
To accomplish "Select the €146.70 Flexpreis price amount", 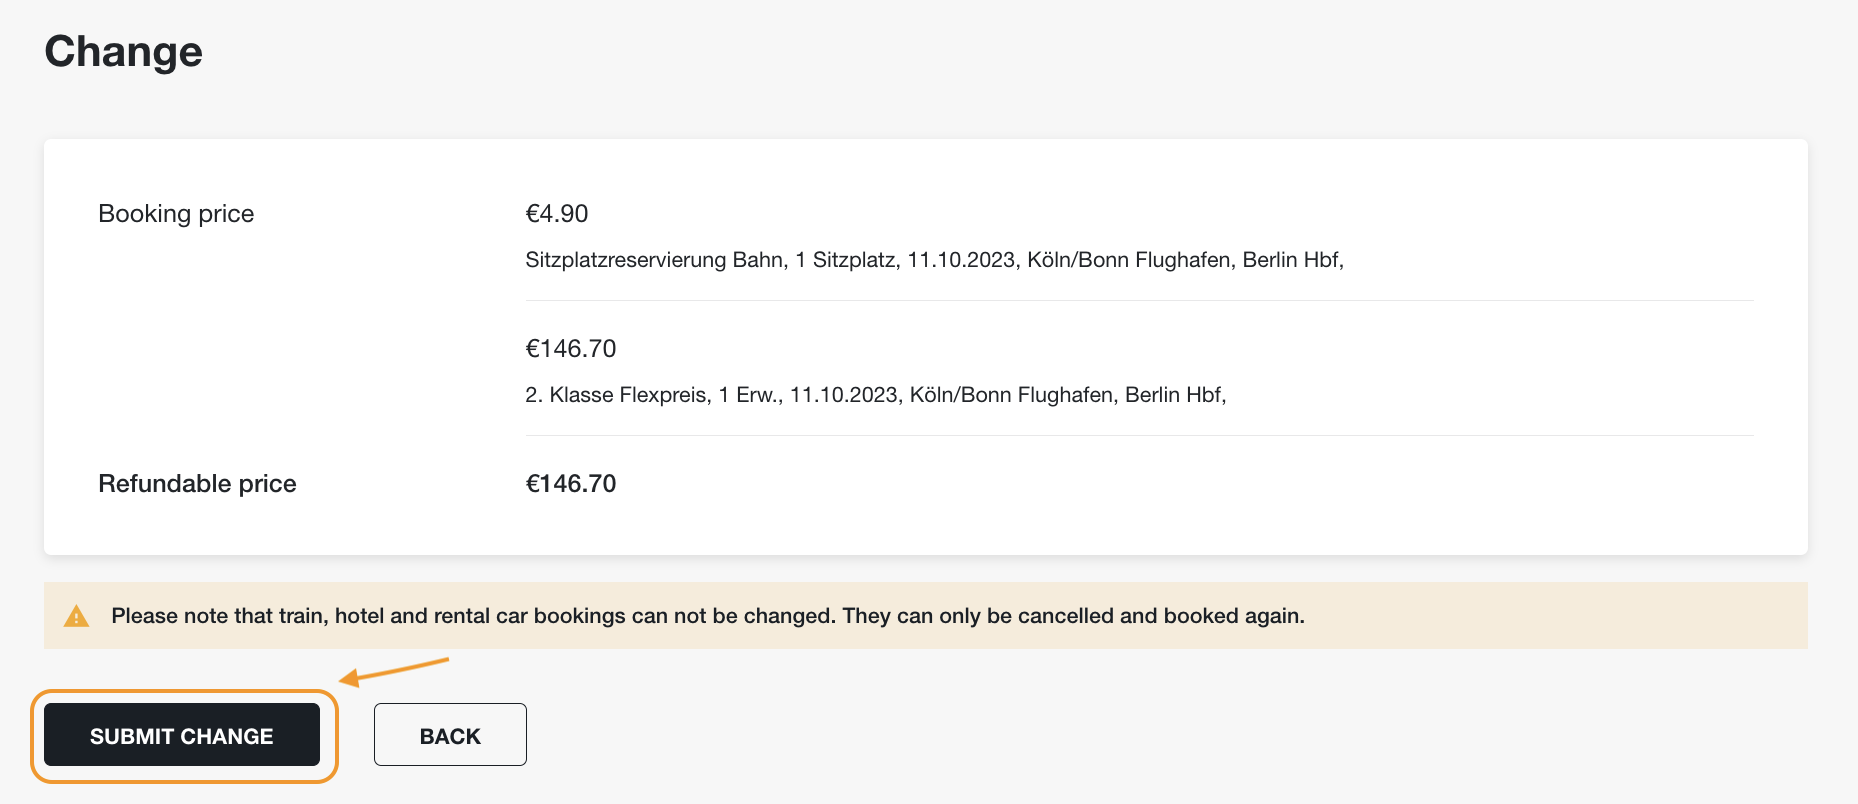I will point(571,349).
